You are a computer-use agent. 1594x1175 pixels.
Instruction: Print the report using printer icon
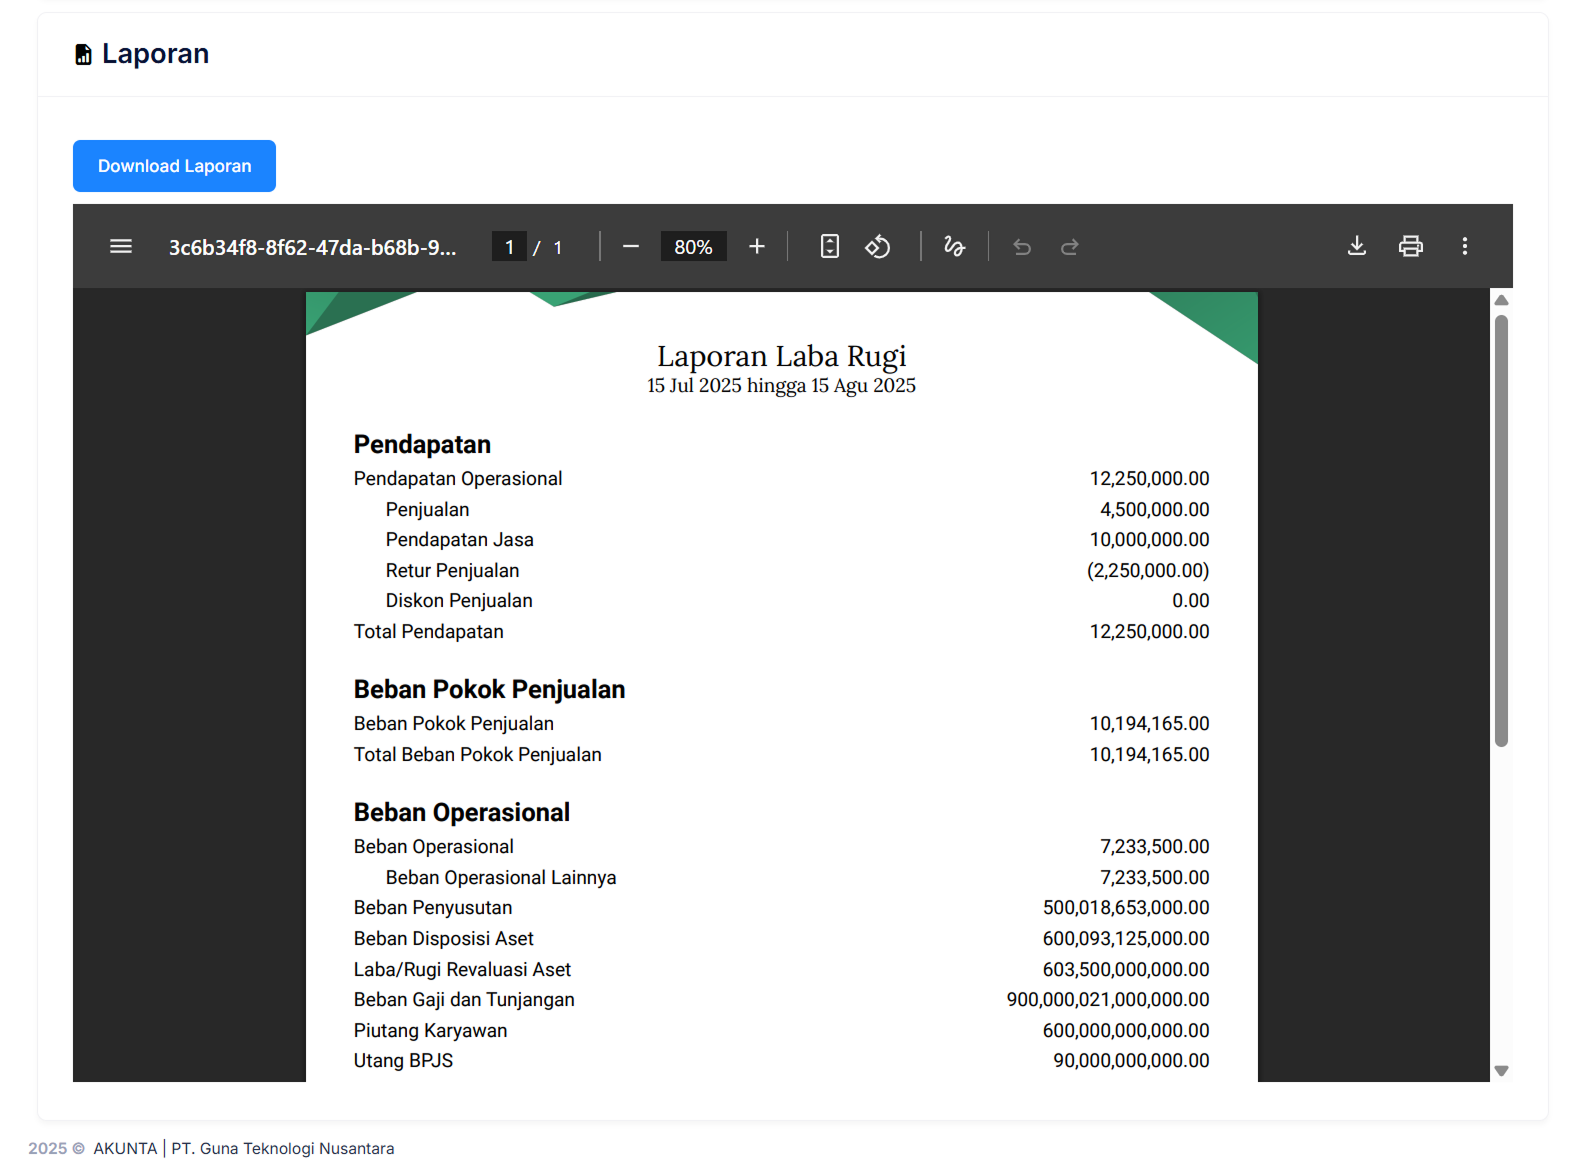pyautogui.click(x=1410, y=246)
